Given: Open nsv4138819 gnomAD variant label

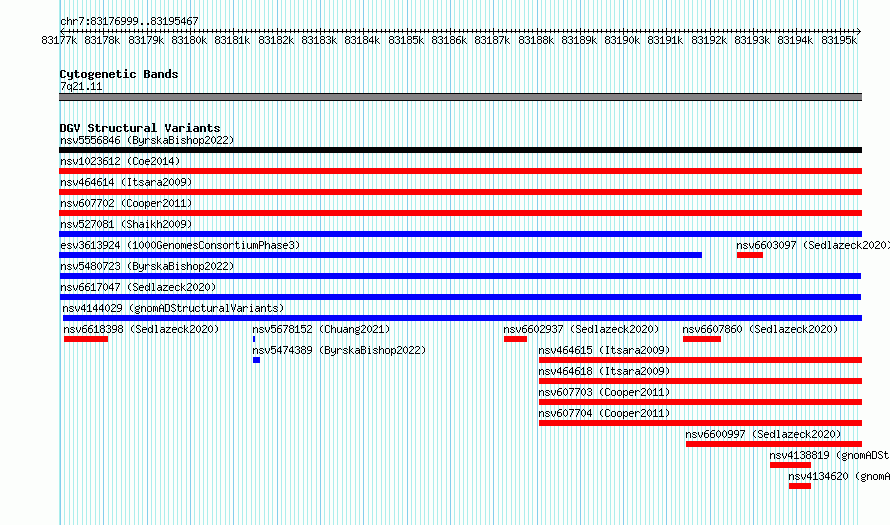Looking at the screenshot, I should click(x=829, y=455).
